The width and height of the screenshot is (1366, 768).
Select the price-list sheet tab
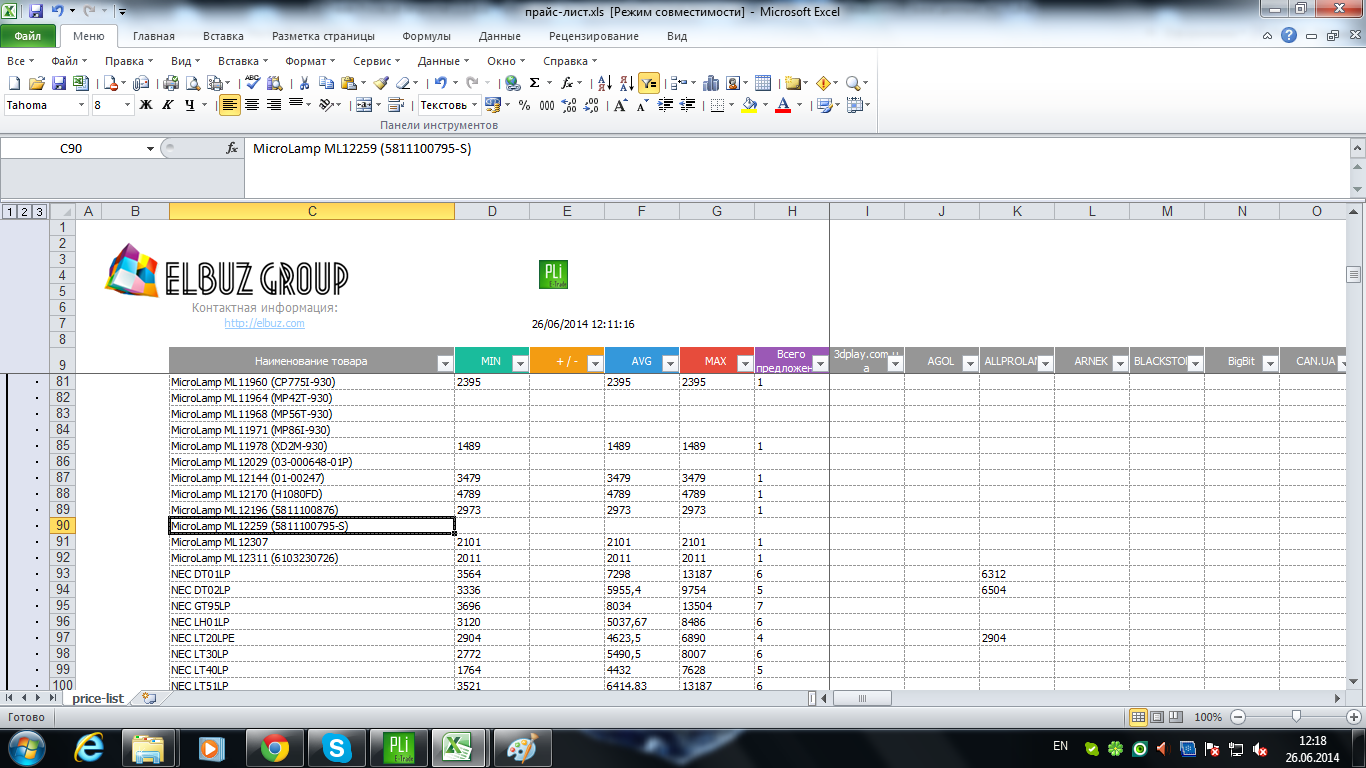(97, 698)
